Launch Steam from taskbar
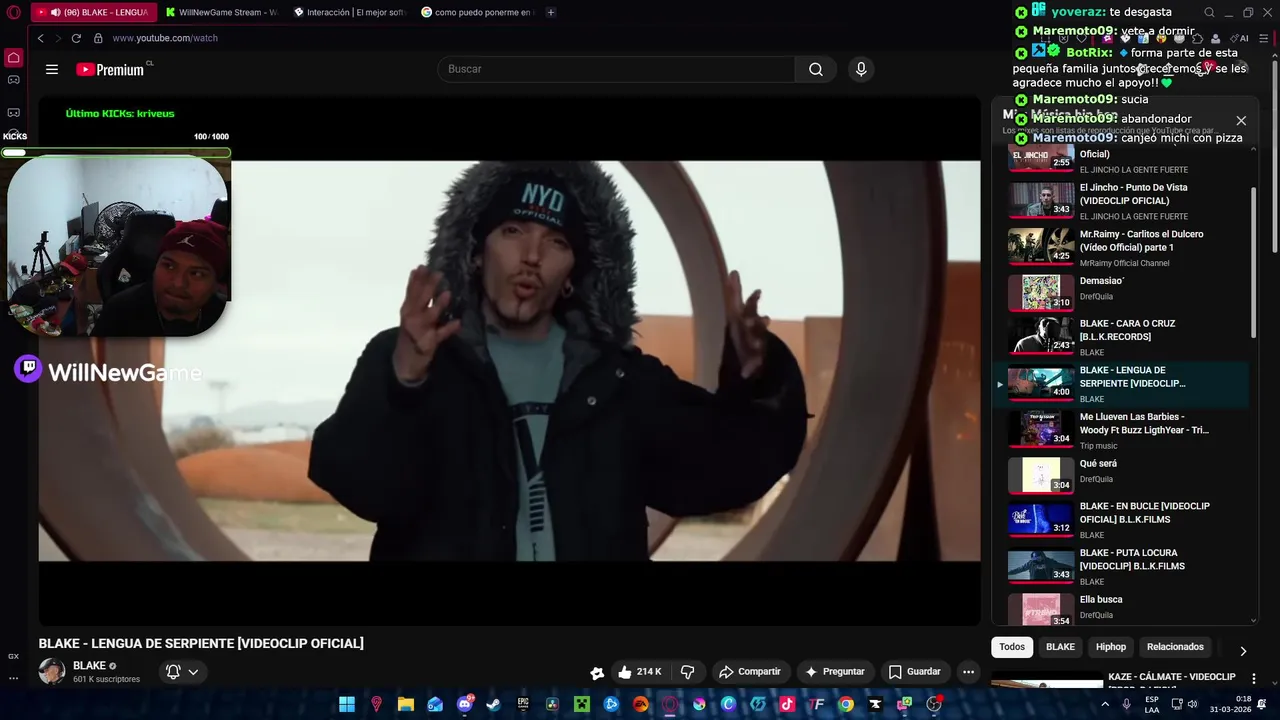Image resolution: width=1280 pixels, height=720 pixels. (x=494, y=704)
